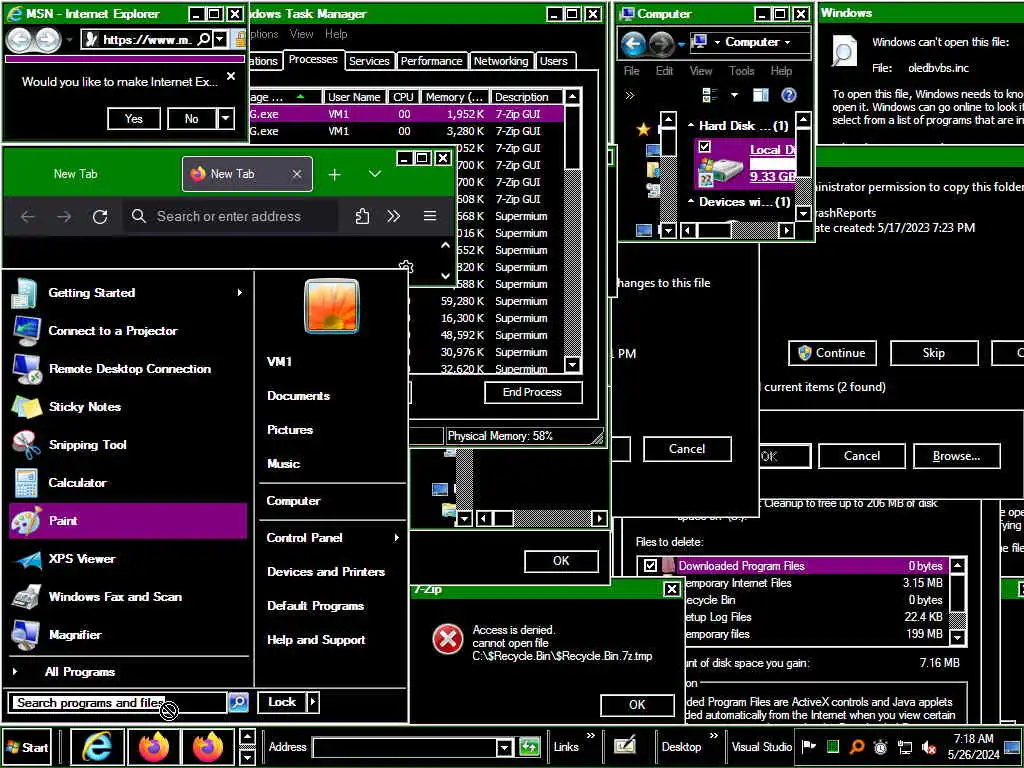Click the start menu search magnifier button
Image resolution: width=1024 pixels, height=768 pixels.
pos(238,702)
